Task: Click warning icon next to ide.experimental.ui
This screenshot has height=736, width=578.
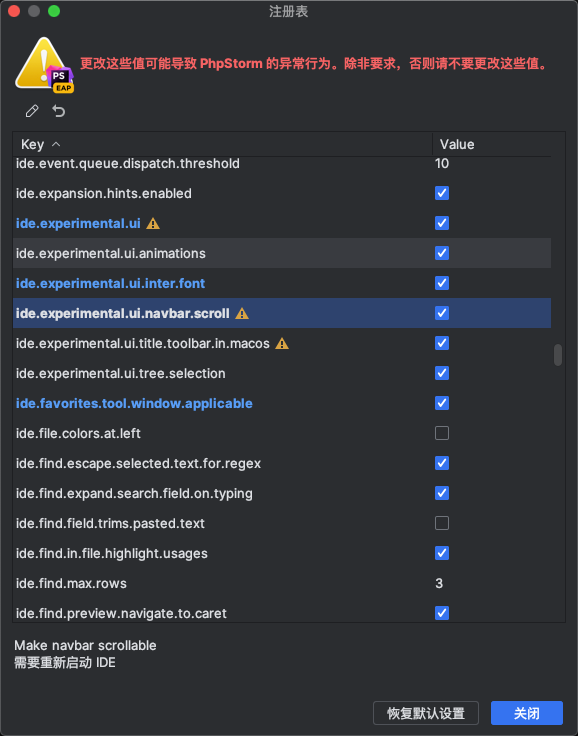Action: click(153, 223)
